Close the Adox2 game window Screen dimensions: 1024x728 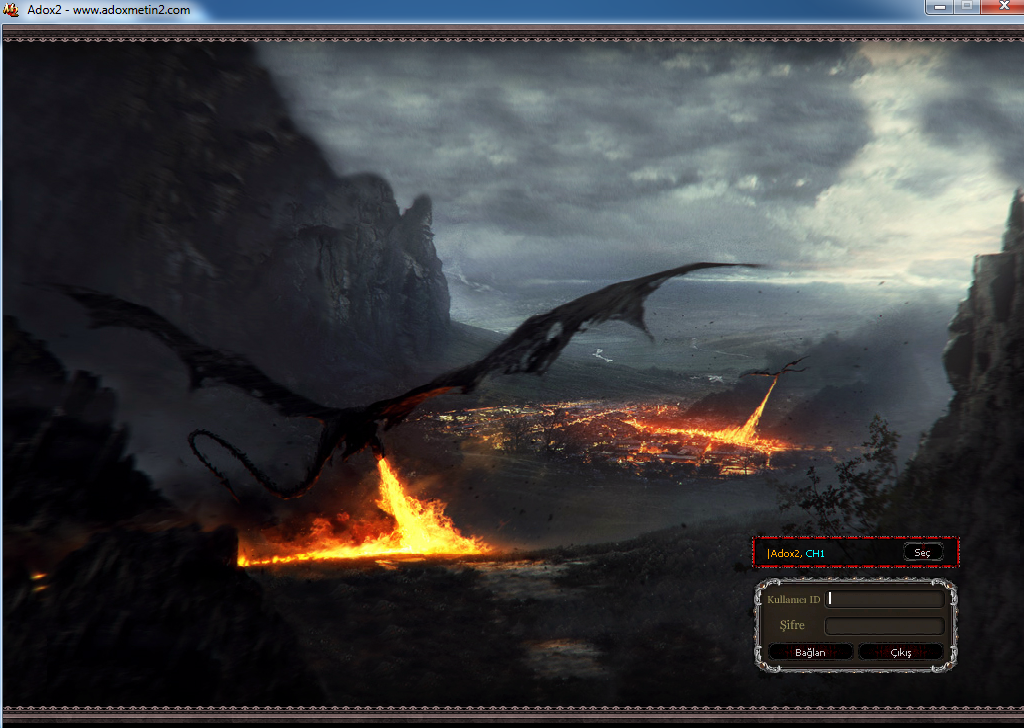(x=1002, y=7)
